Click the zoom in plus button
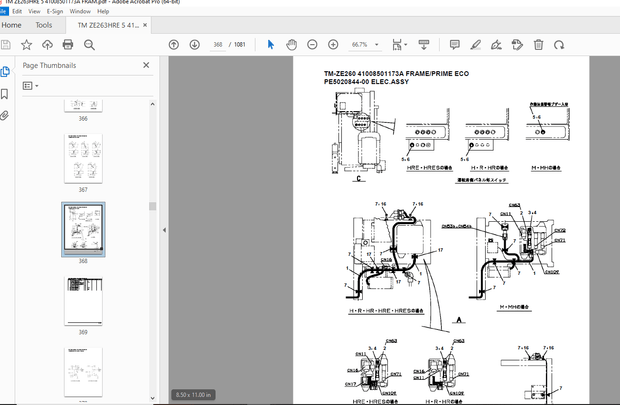This screenshot has width=620, height=405. tap(332, 45)
